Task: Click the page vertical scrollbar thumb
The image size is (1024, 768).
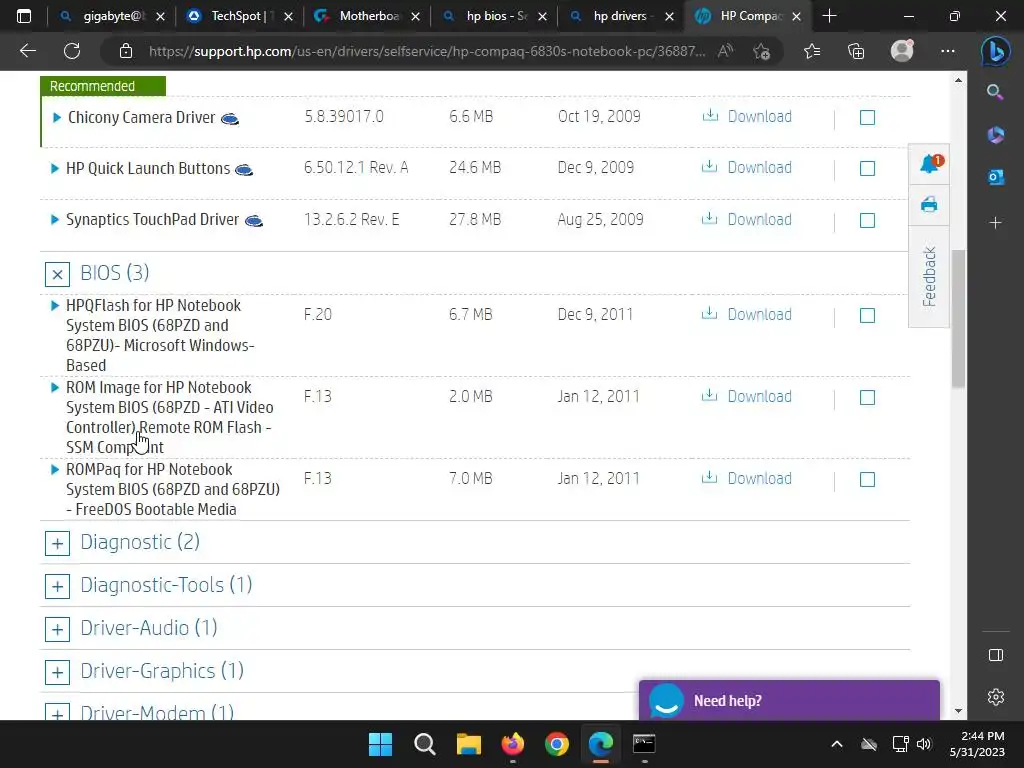Action: pyautogui.click(x=958, y=319)
